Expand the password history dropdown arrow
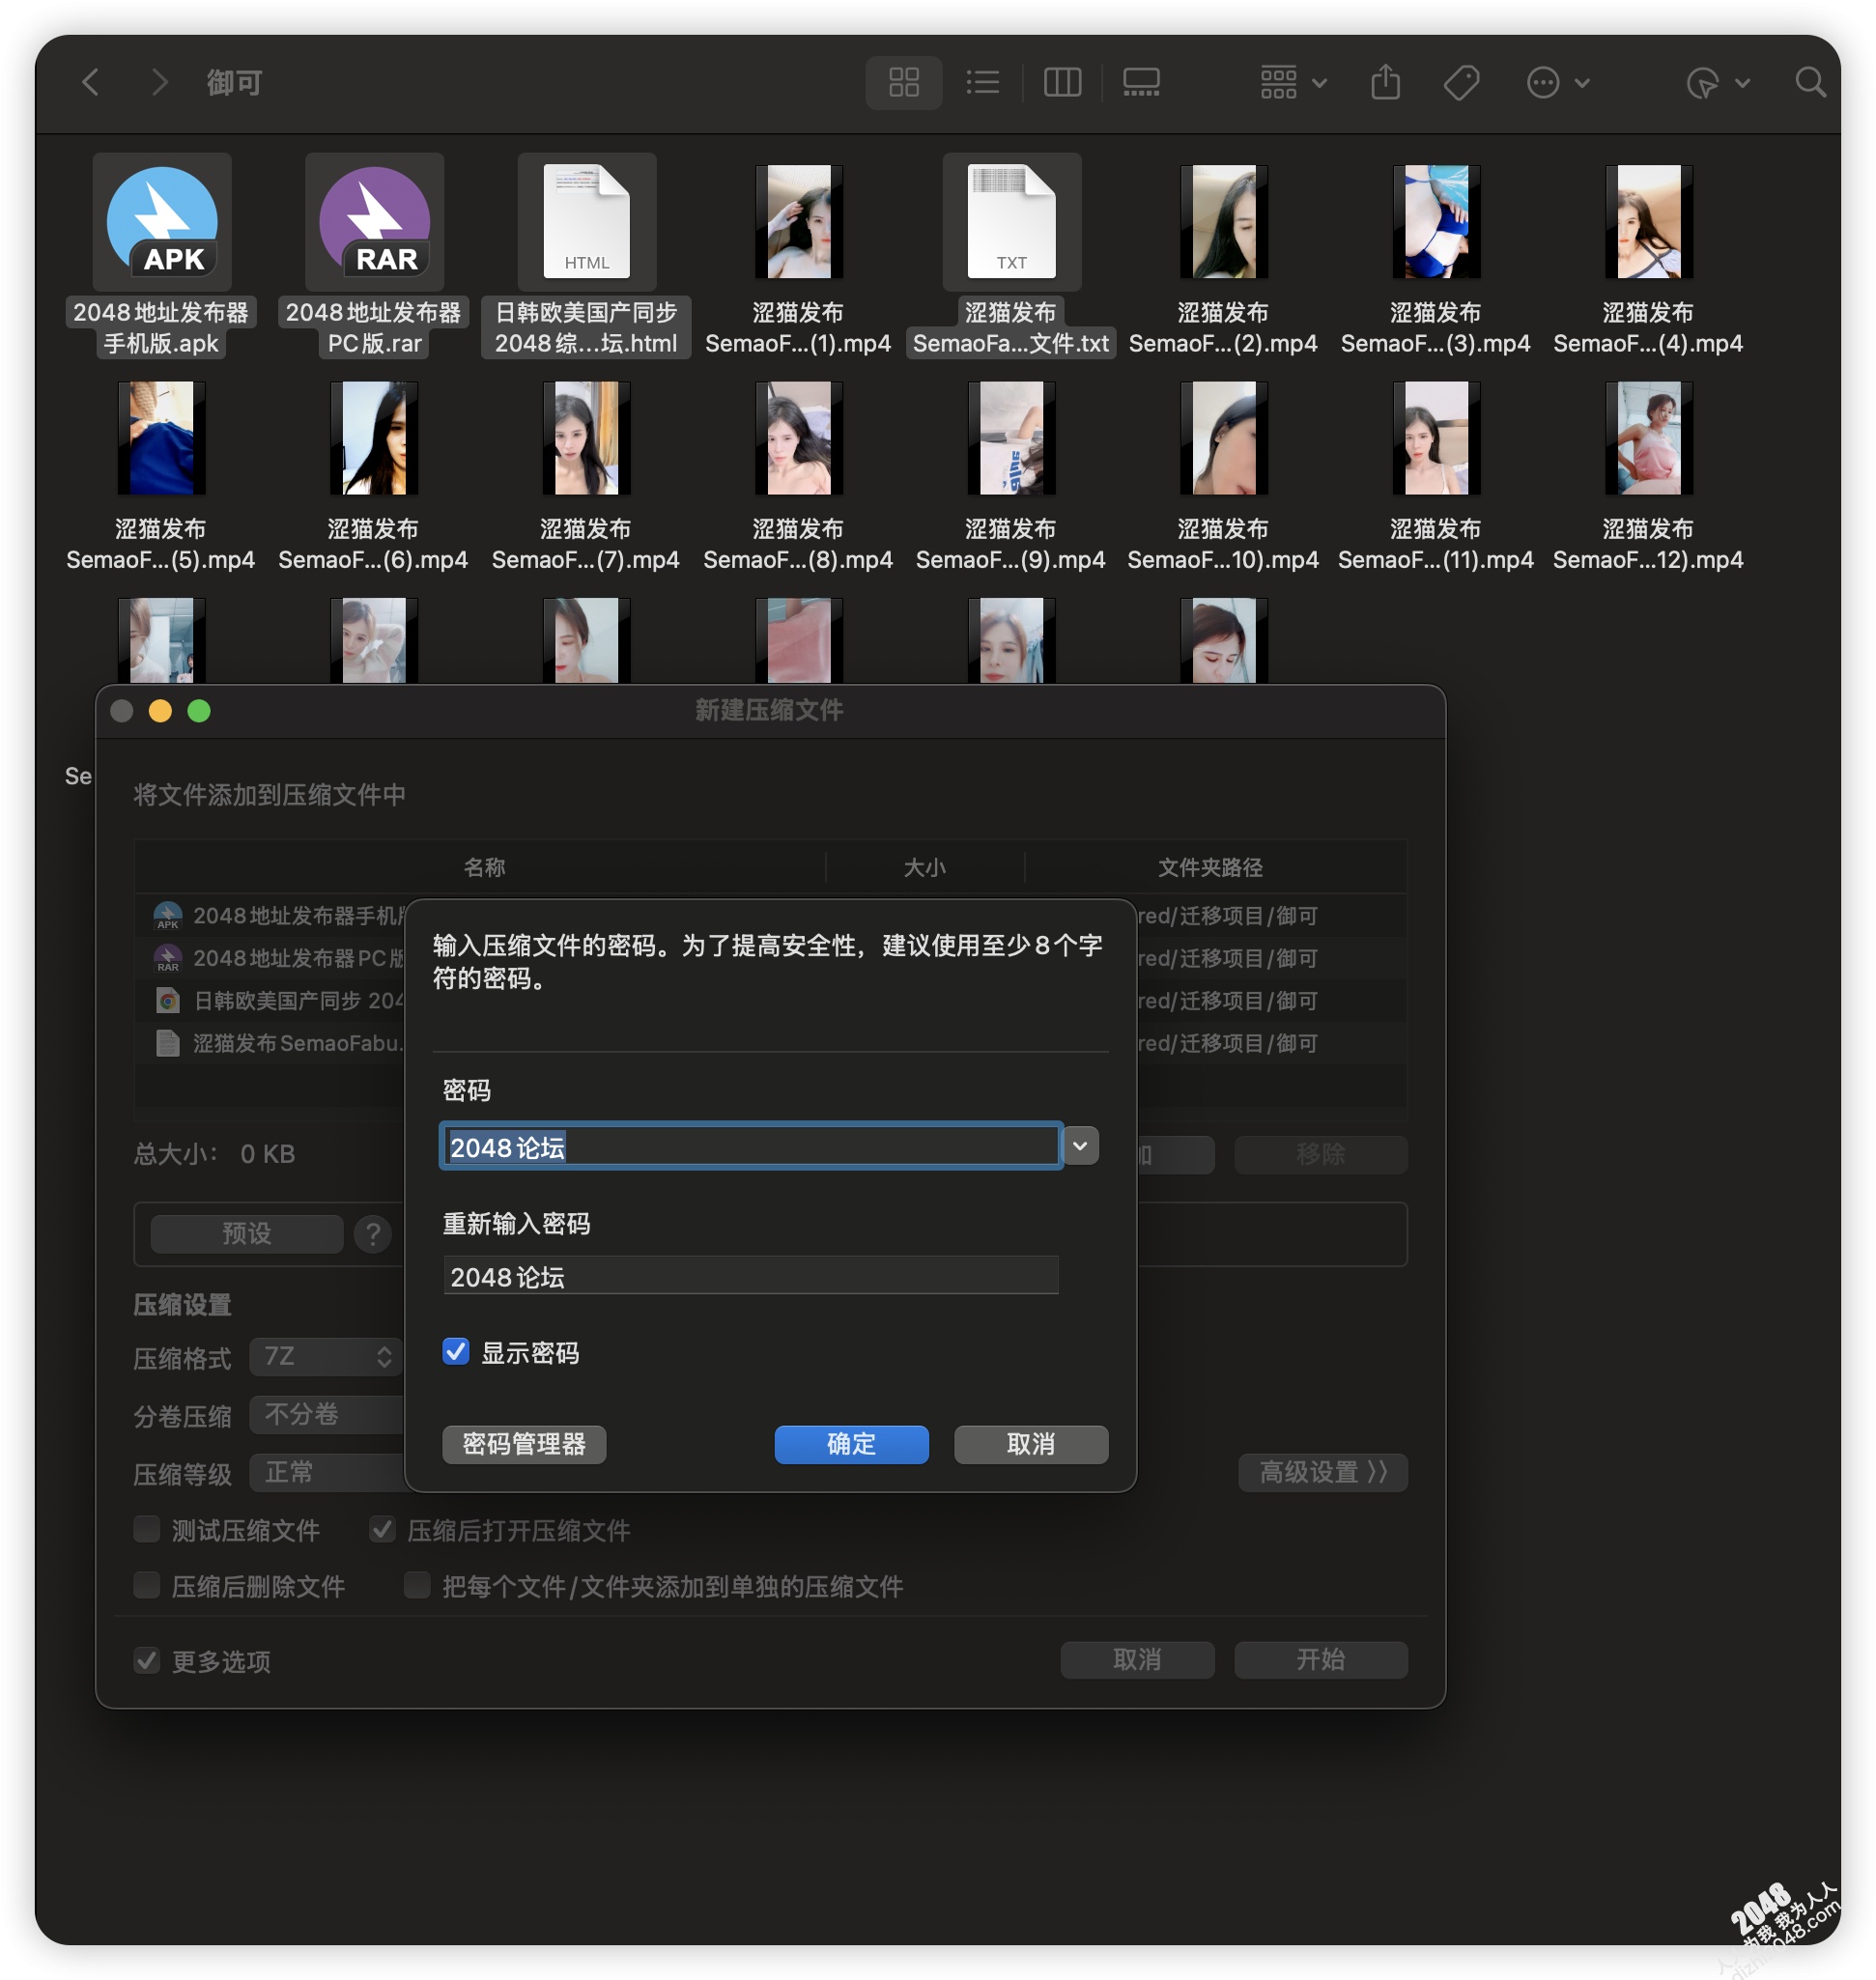1876x1980 pixels. [x=1080, y=1146]
